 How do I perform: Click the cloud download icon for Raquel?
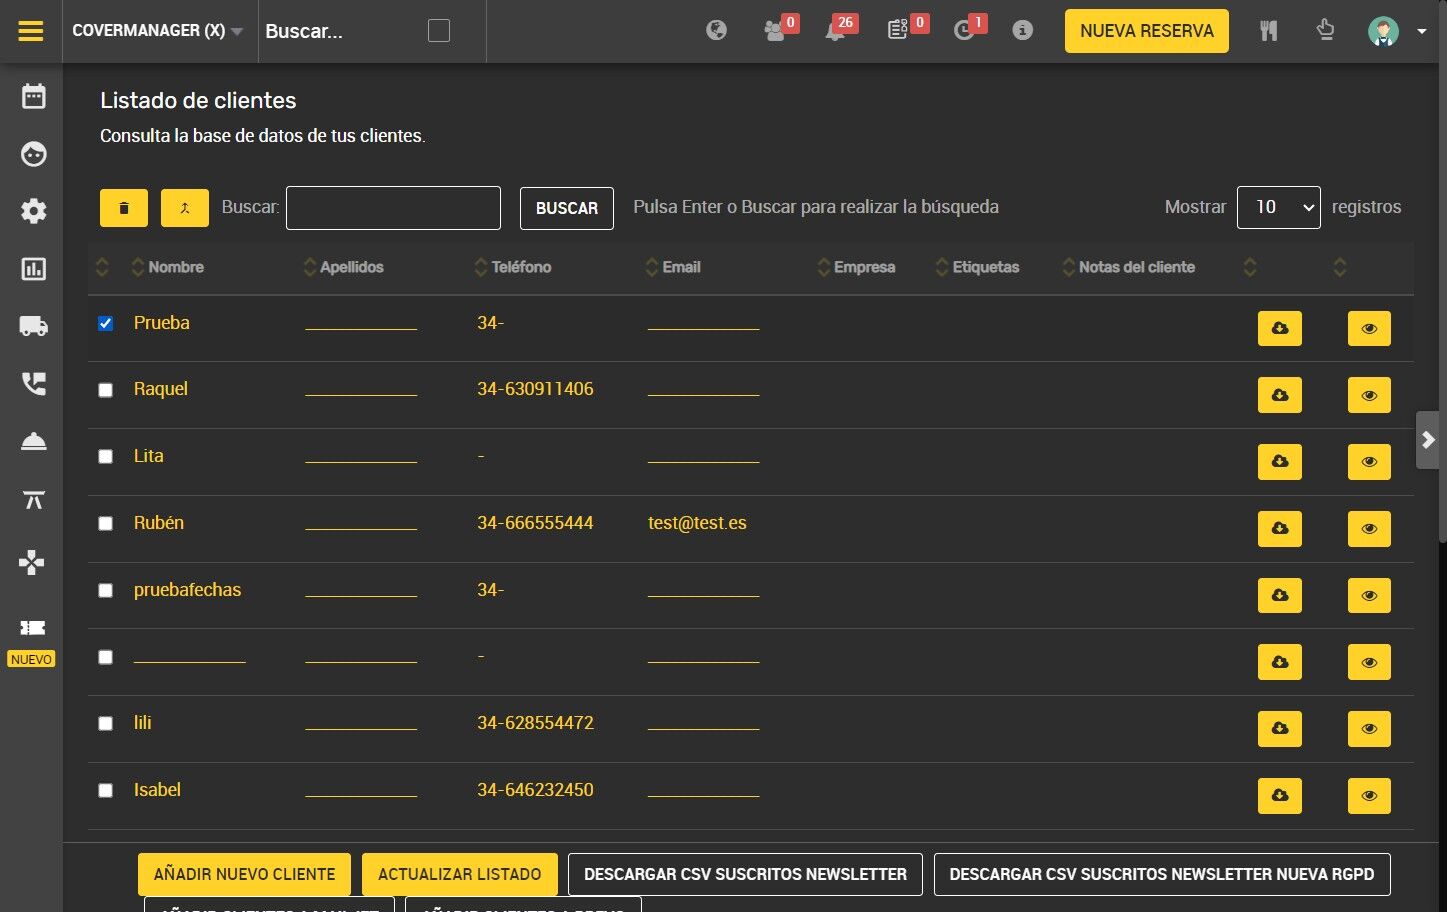(1280, 395)
